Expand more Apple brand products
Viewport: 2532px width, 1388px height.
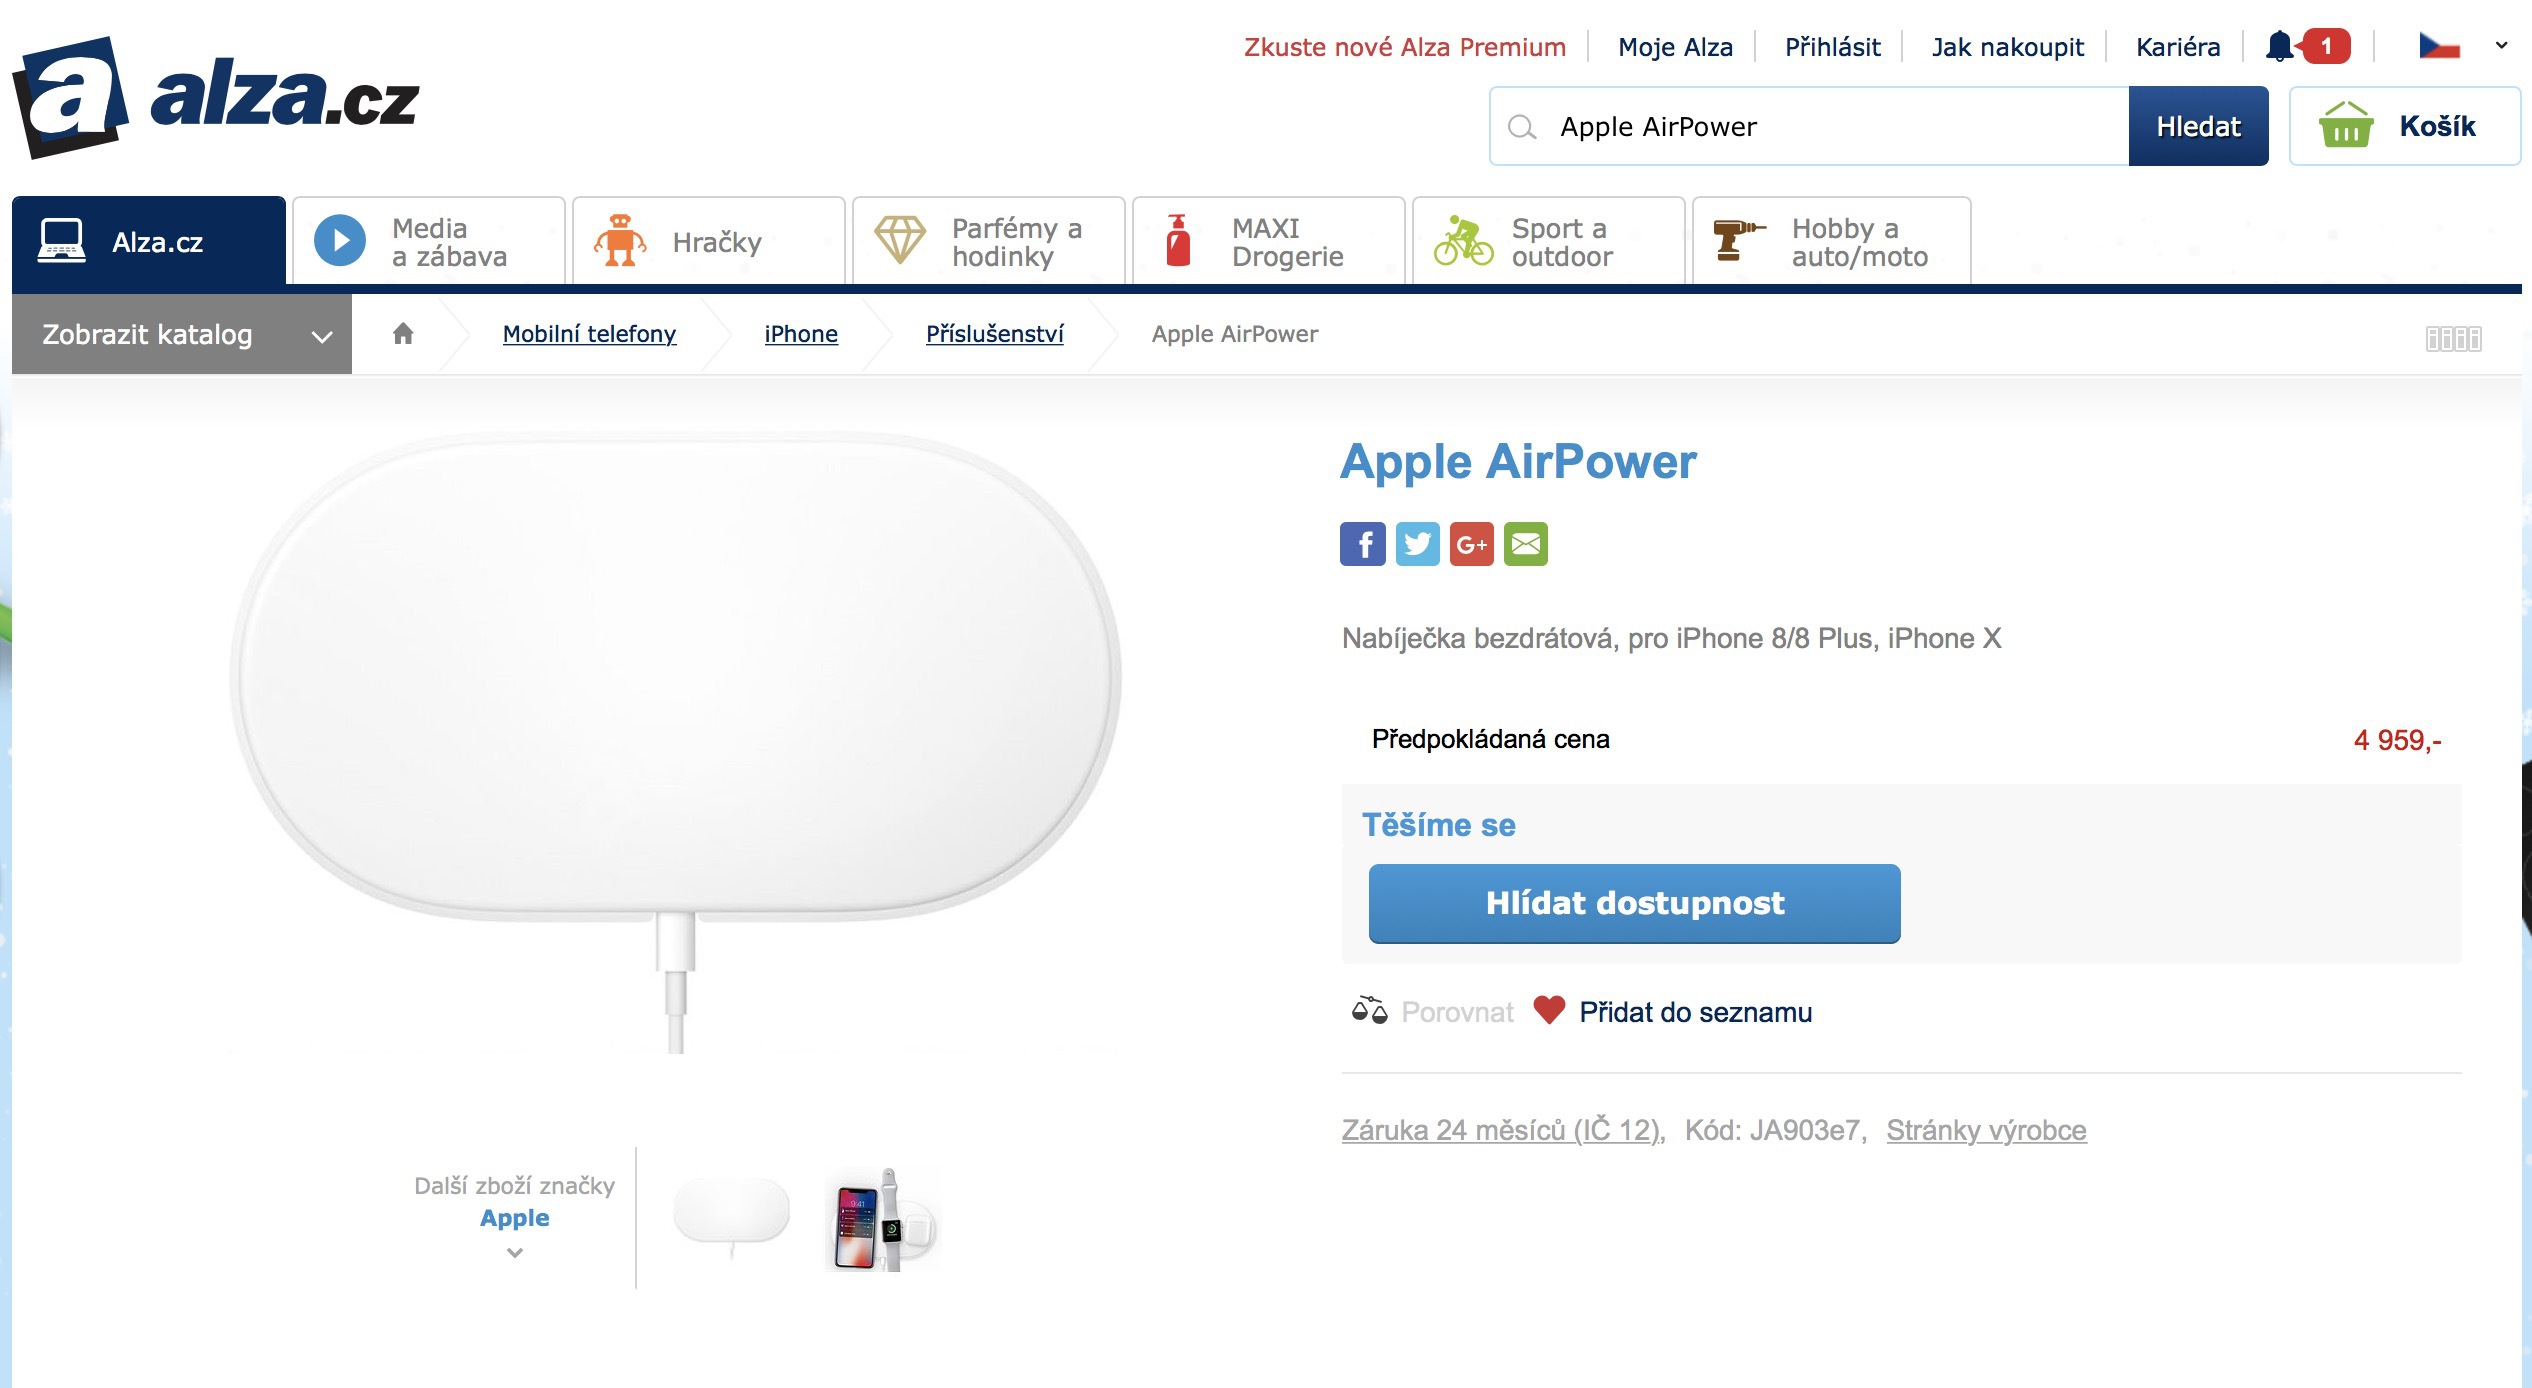click(514, 1252)
